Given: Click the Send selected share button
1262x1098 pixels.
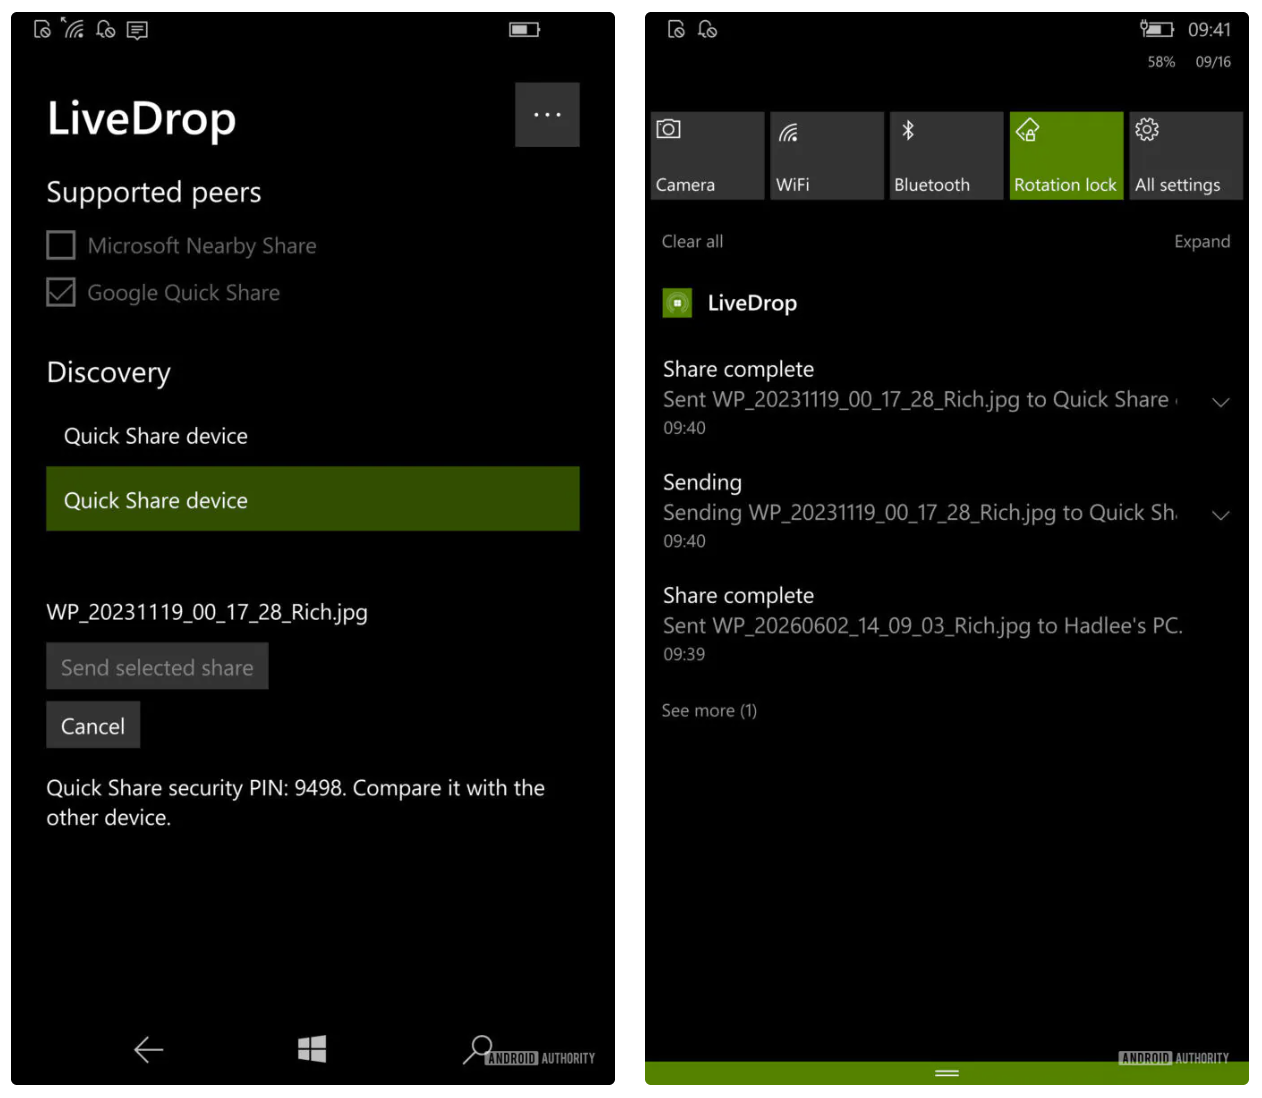Looking at the screenshot, I should (157, 667).
